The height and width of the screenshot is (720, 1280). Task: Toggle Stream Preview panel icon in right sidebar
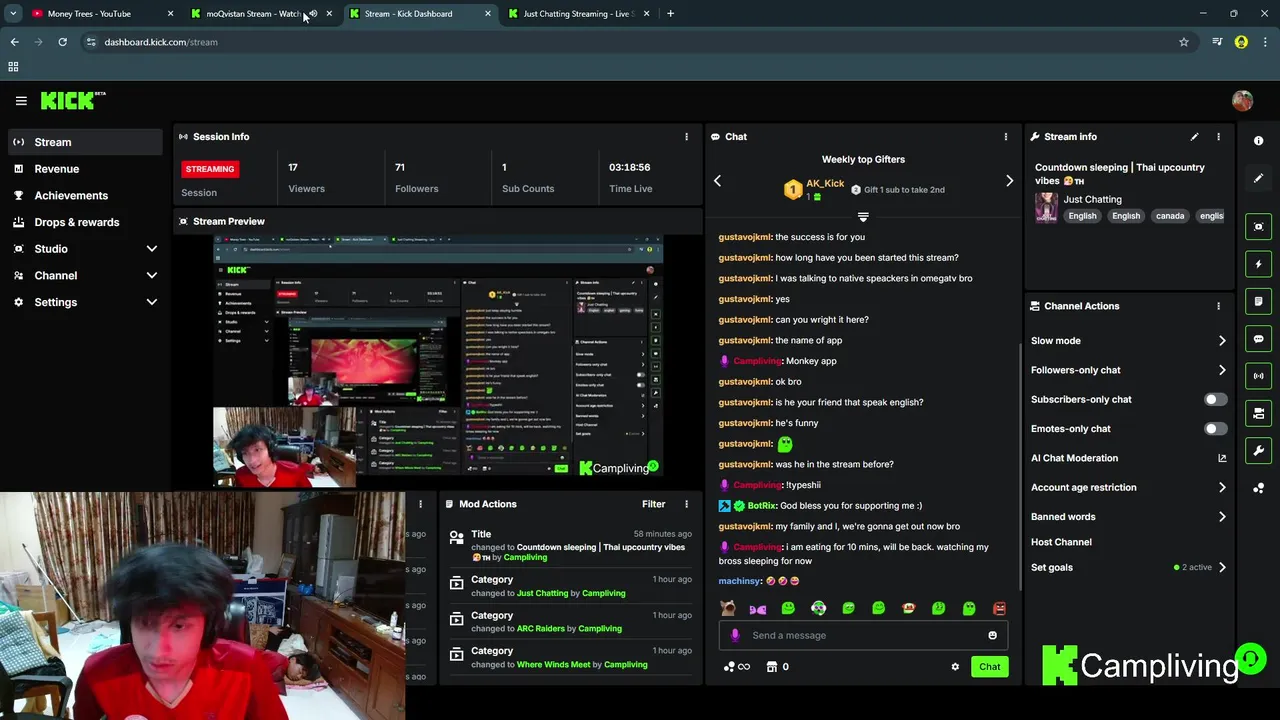pyautogui.click(x=1258, y=227)
